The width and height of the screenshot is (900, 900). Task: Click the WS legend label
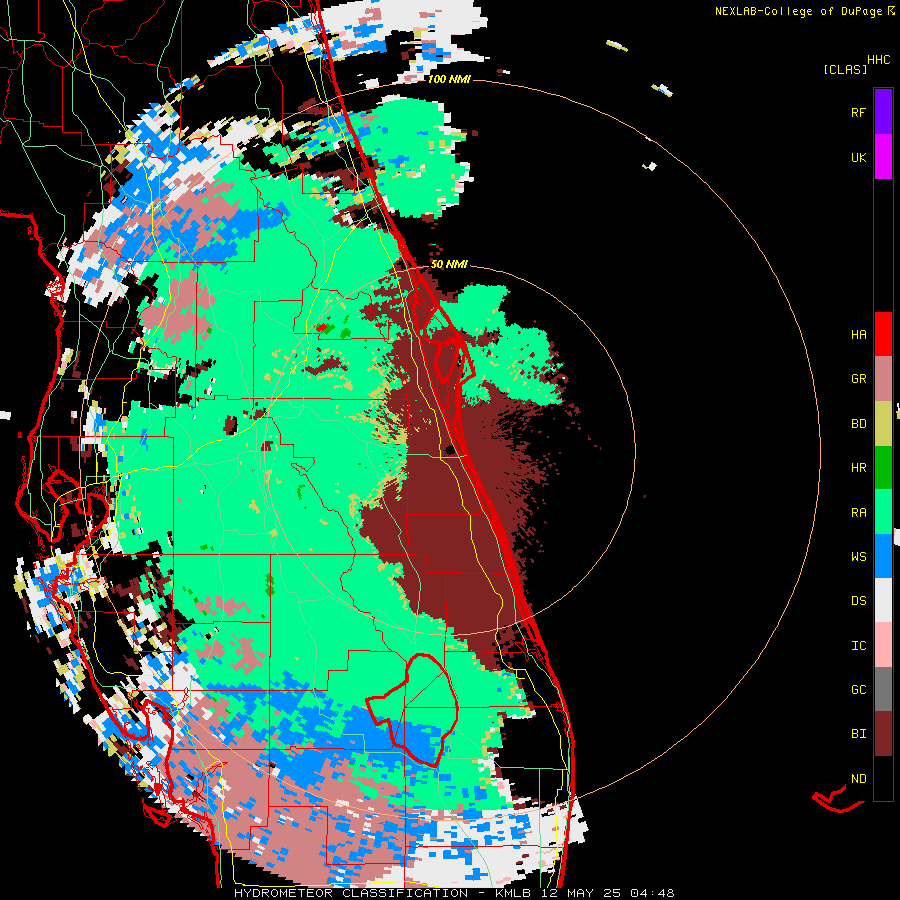coord(858,557)
